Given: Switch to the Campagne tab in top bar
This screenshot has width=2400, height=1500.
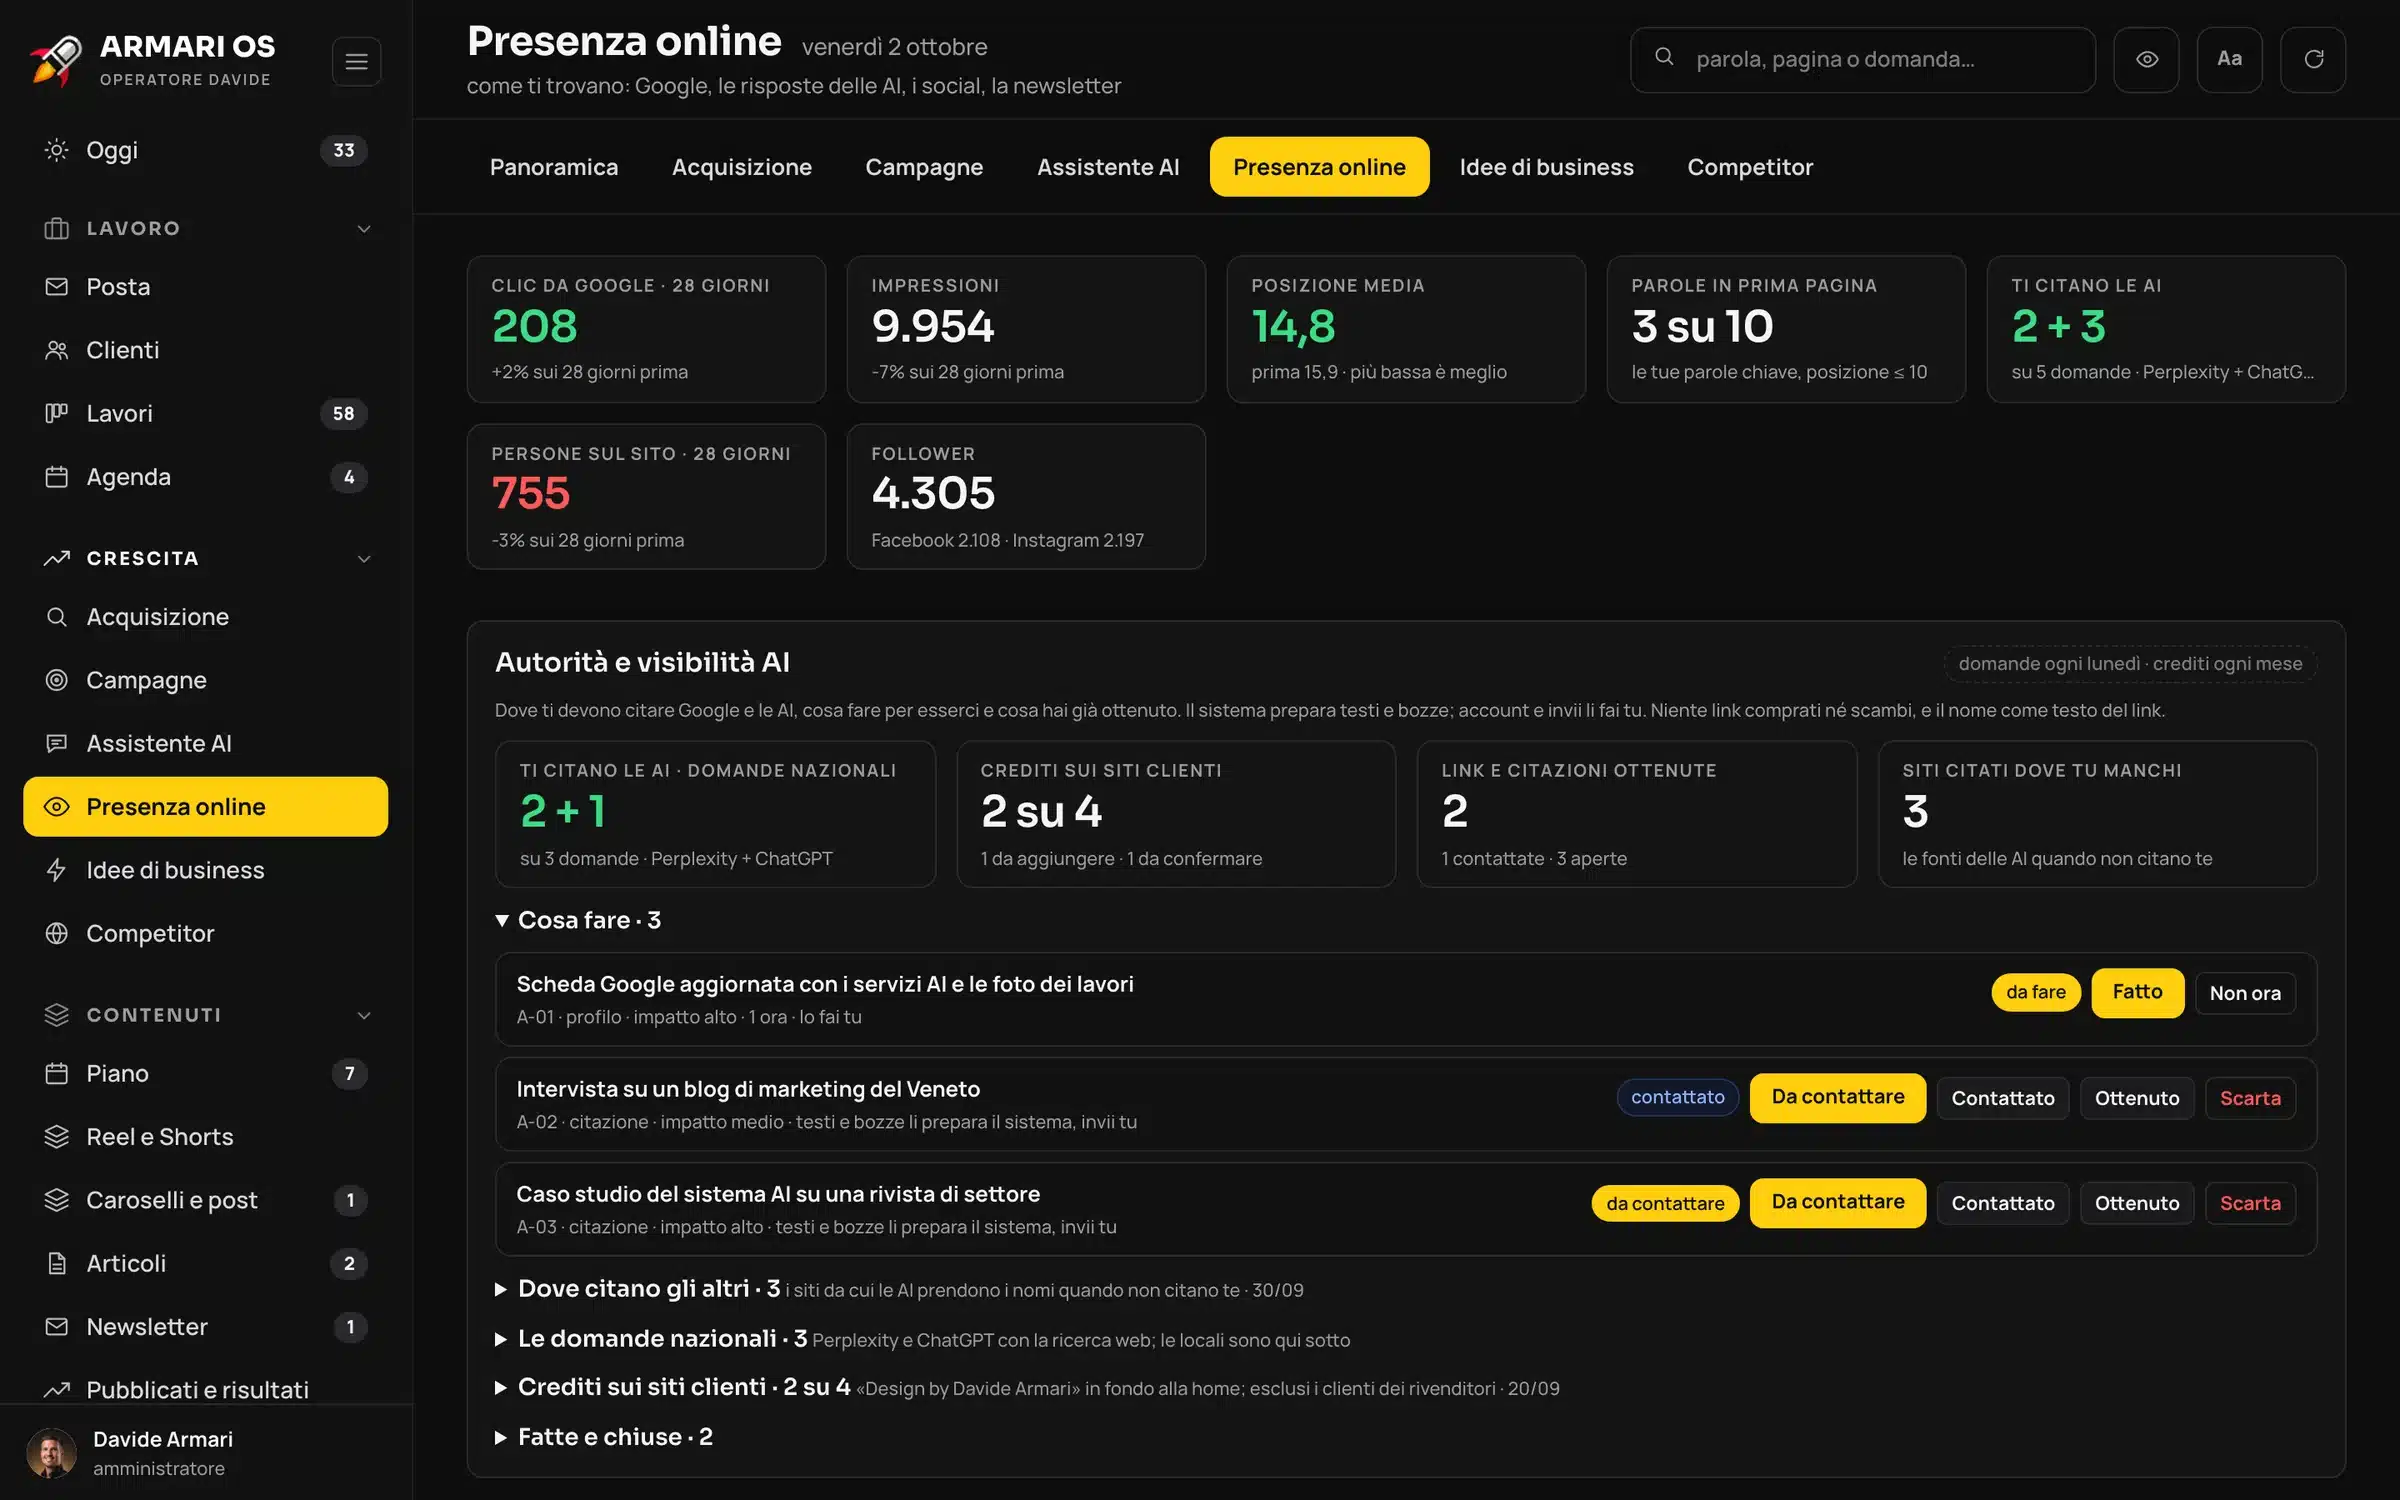Looking at the screenshot, I should (924, 167).
